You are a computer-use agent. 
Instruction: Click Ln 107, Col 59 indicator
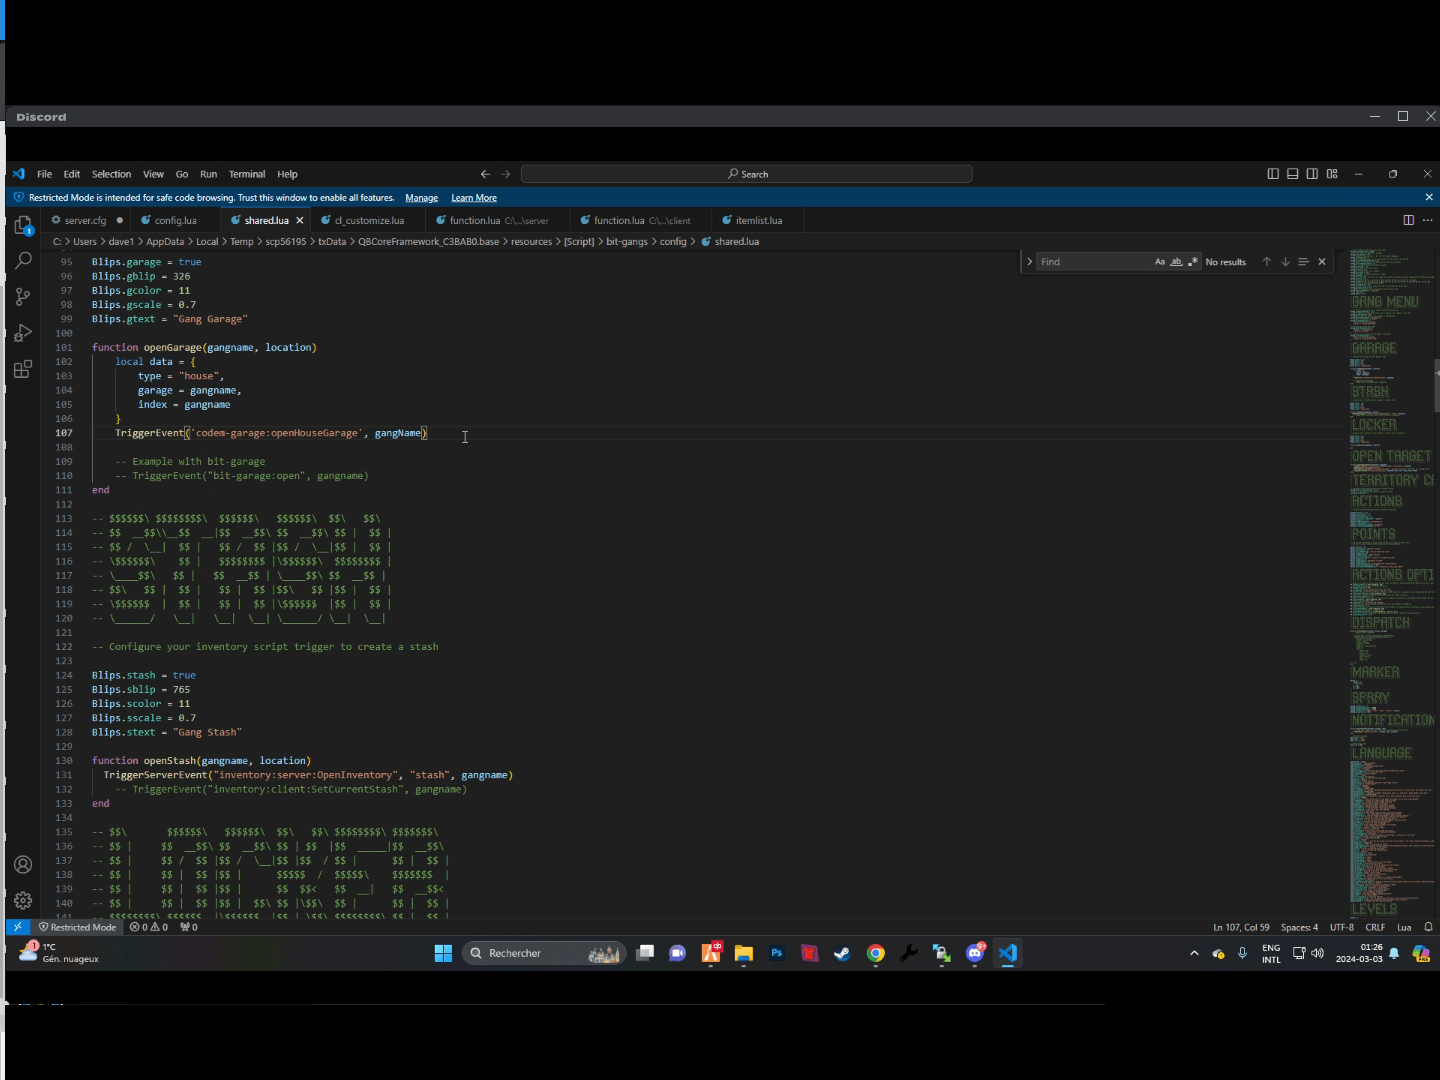[1241, 927]
